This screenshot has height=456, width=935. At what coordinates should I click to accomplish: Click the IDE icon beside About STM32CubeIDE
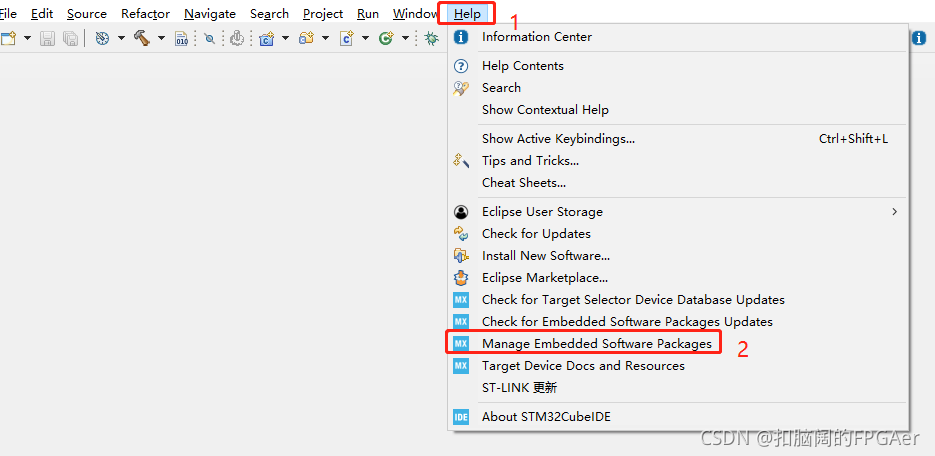pos(461,417)
